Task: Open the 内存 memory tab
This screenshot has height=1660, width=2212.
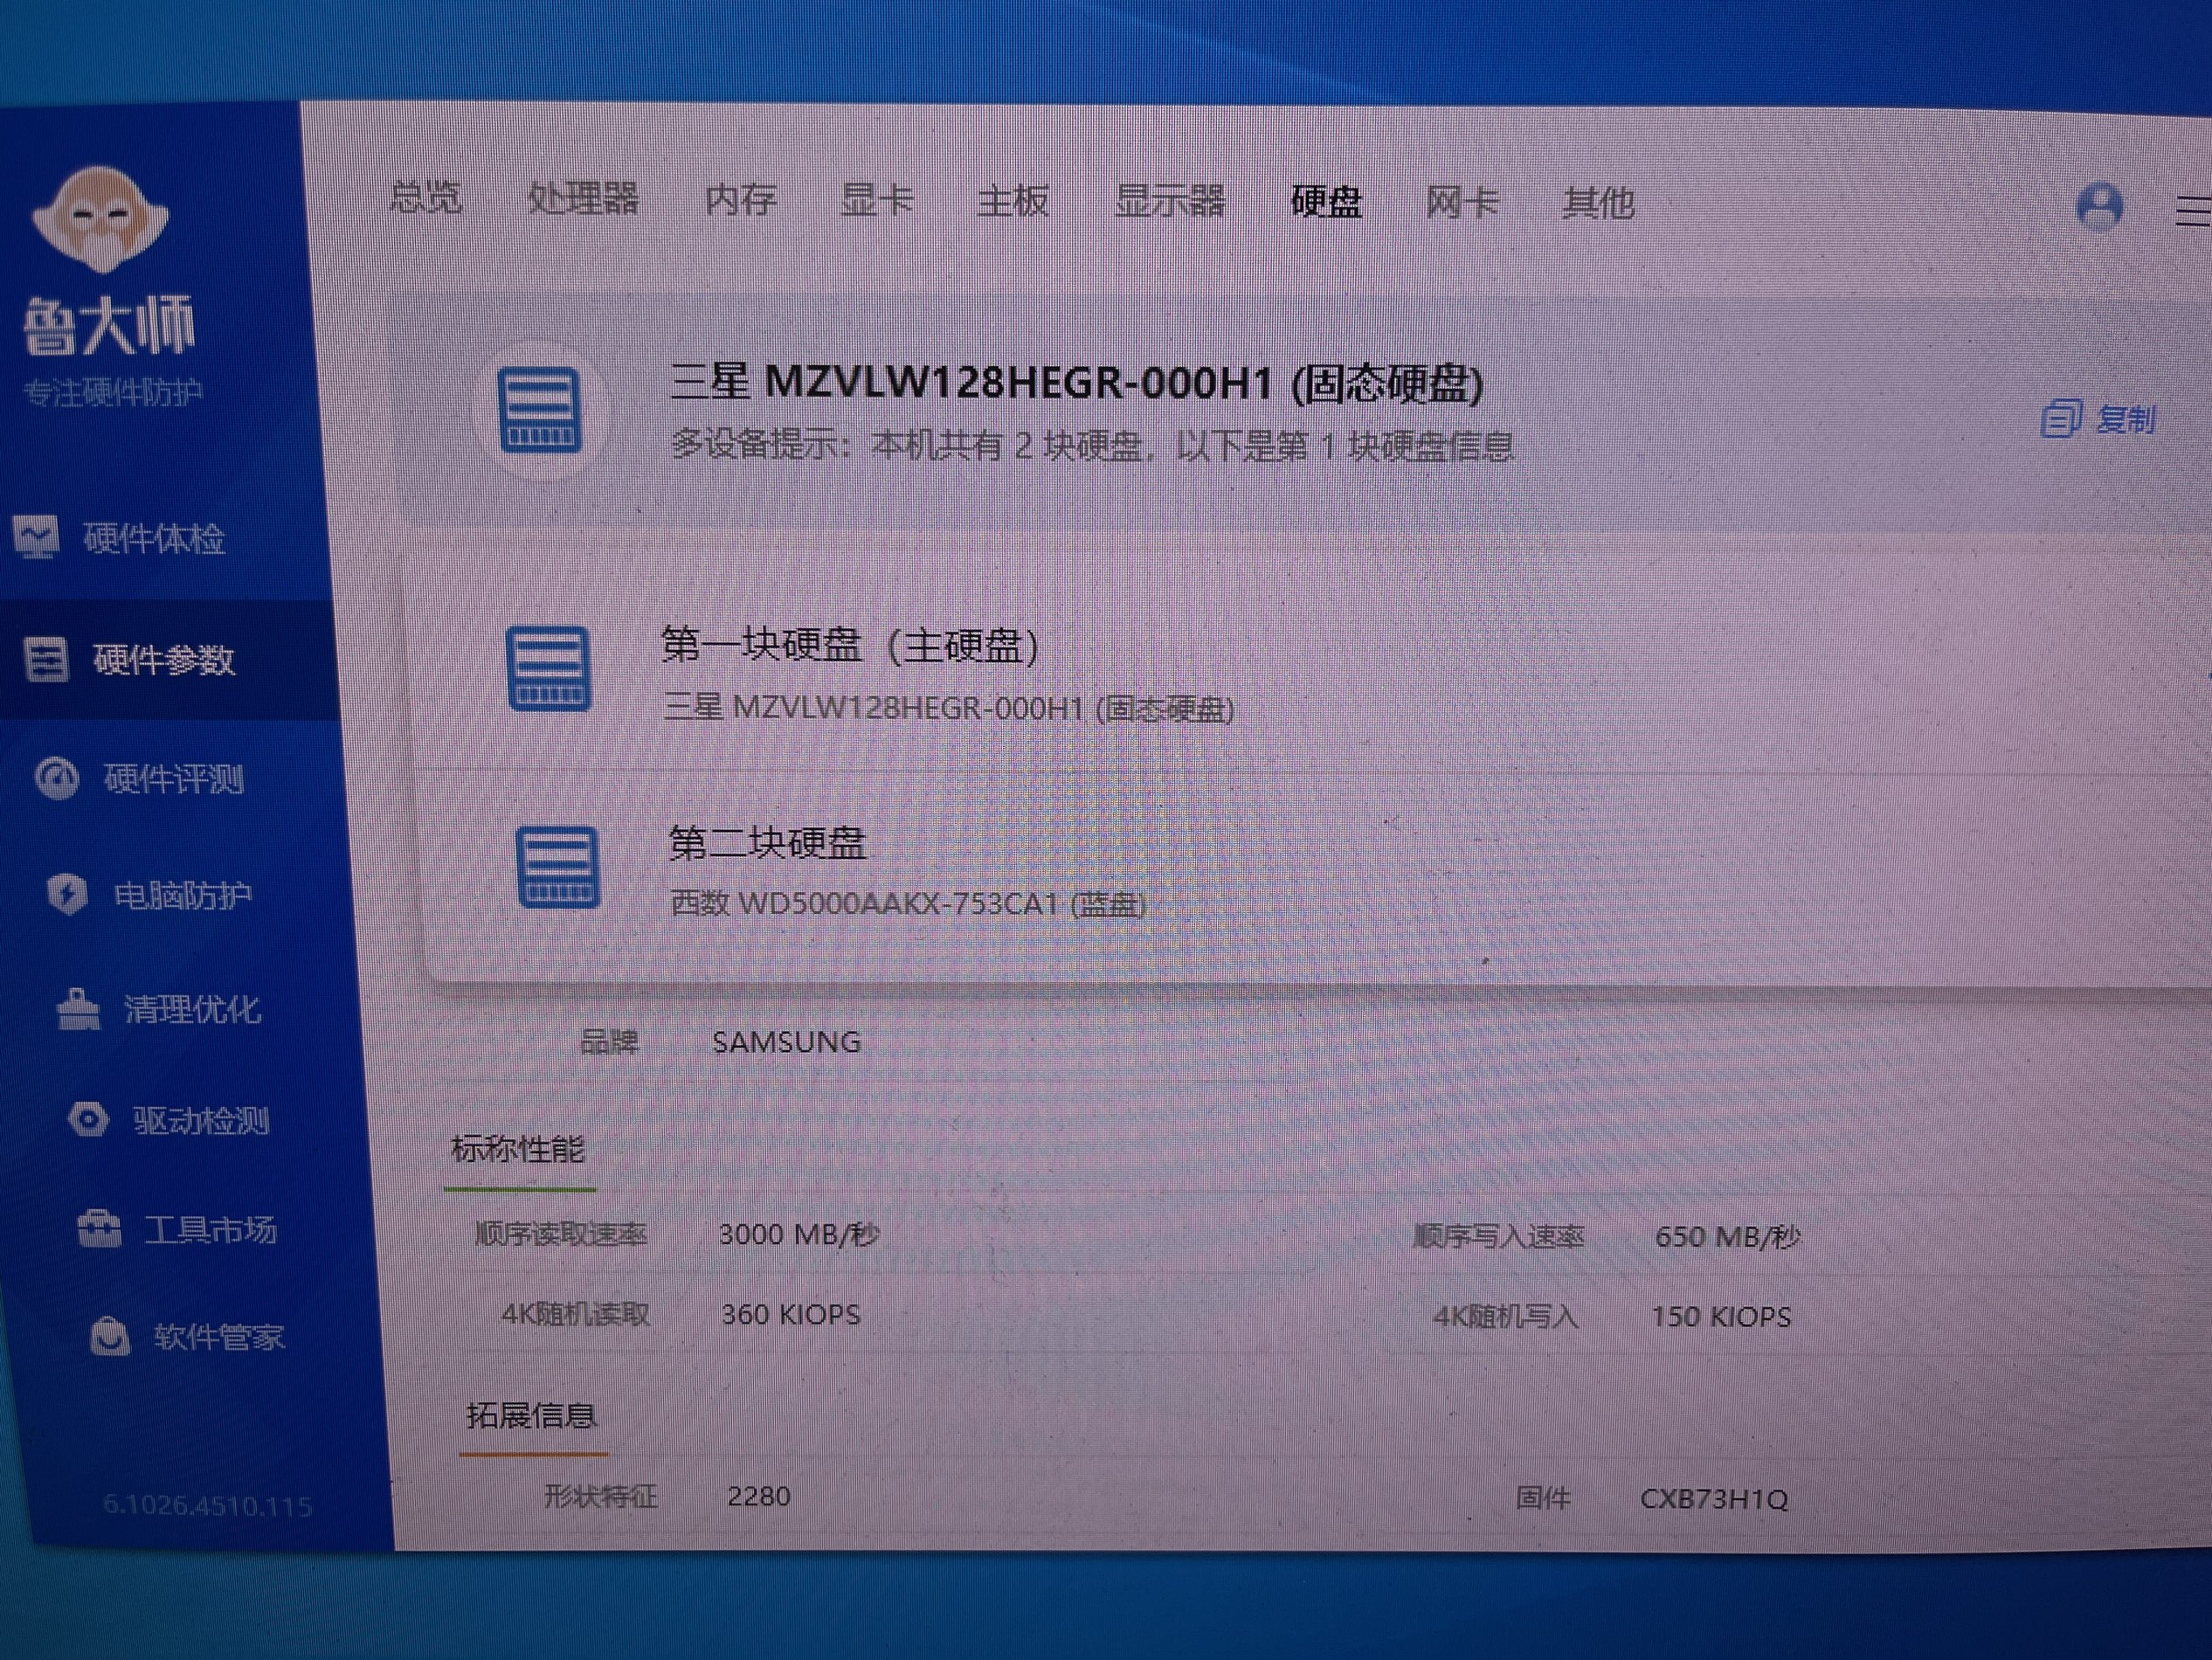Action: pyautogui.click(x=740, y=200)
